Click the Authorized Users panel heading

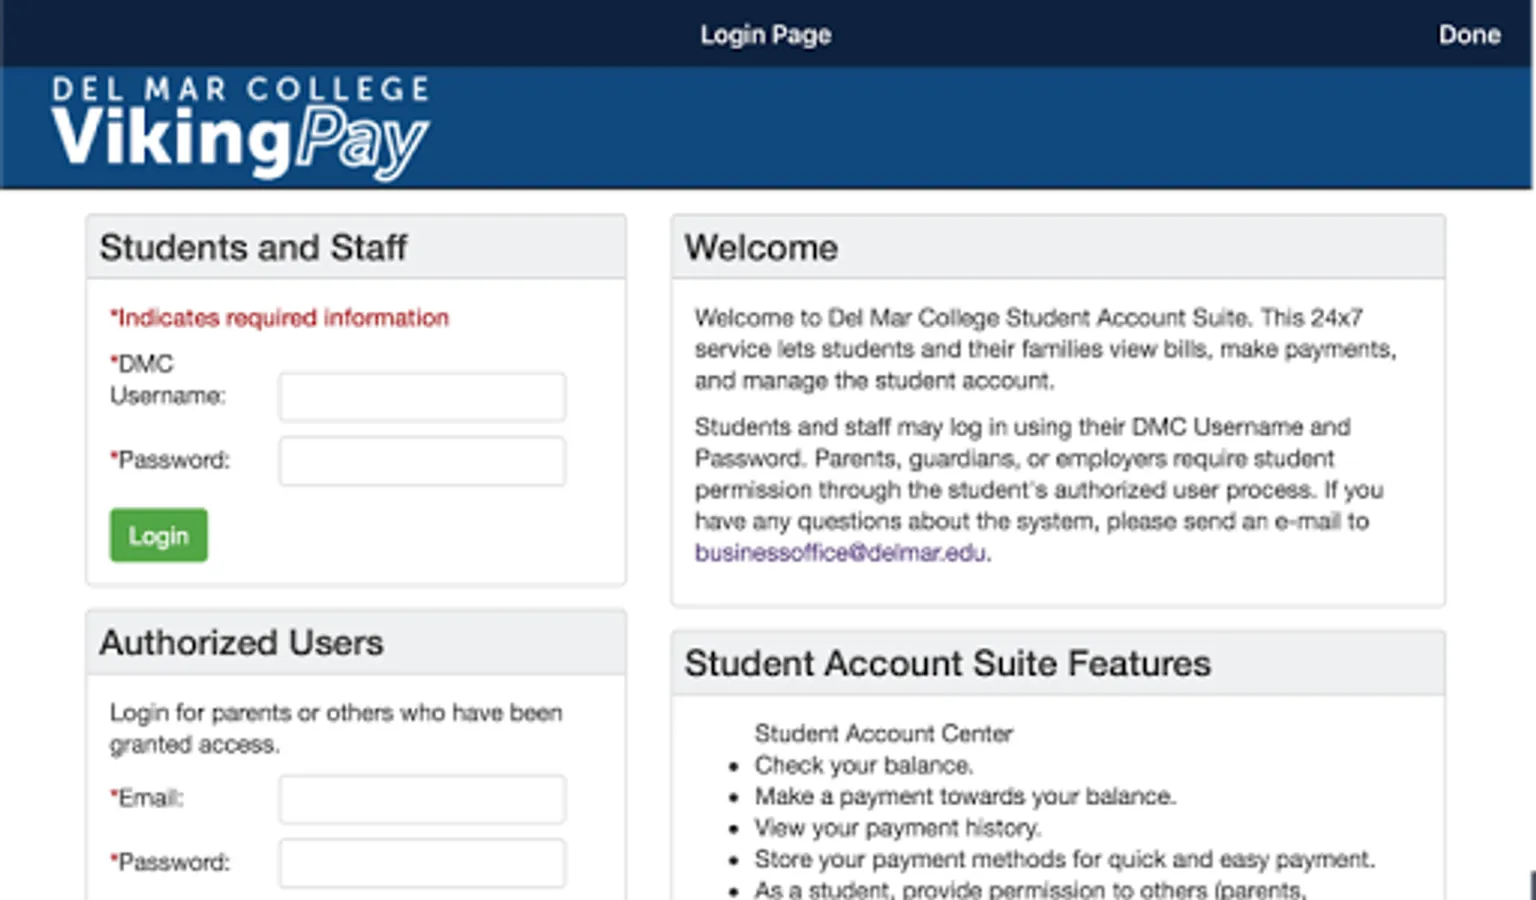coord(241,642)
